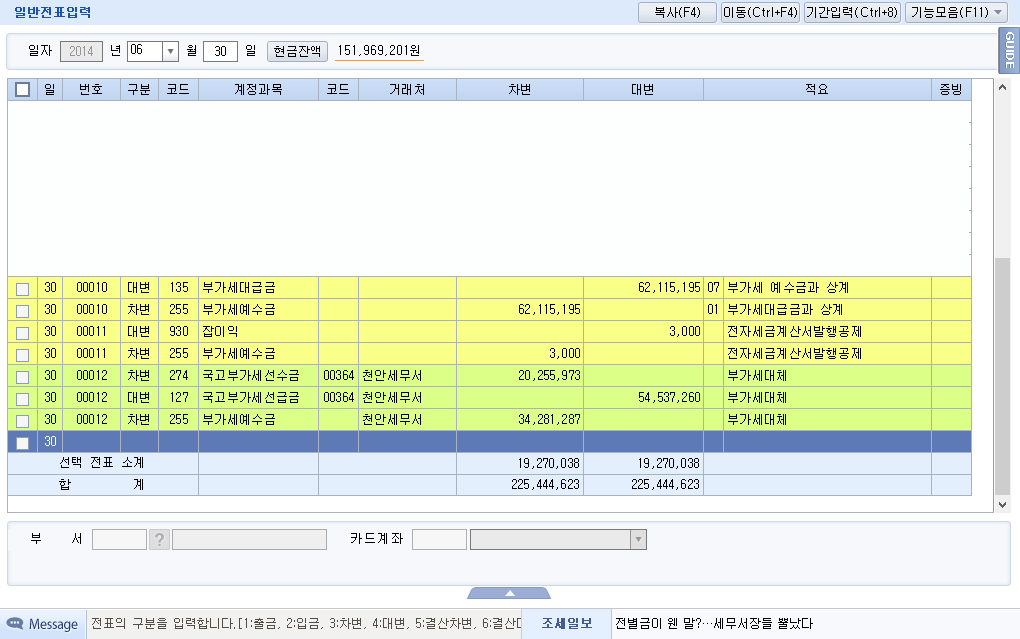Click the 일반전표입력 title
Screen dimensions: 1020x639
tap(53, 12)
